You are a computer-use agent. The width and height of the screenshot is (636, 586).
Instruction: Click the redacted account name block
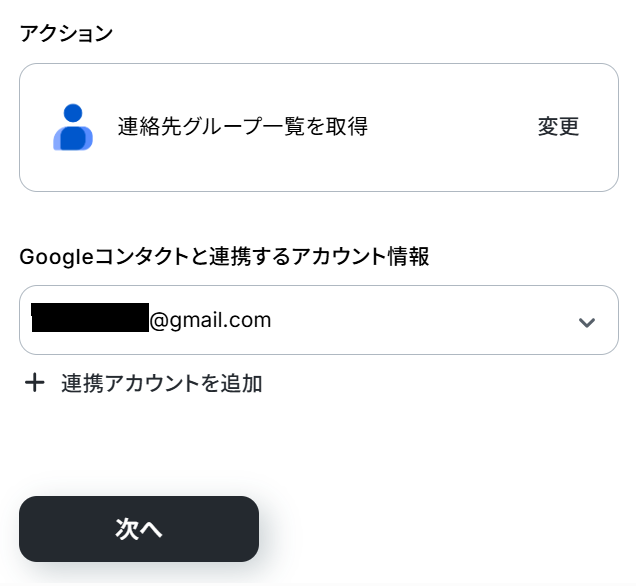pyautogui.click(x=90, y=318)
